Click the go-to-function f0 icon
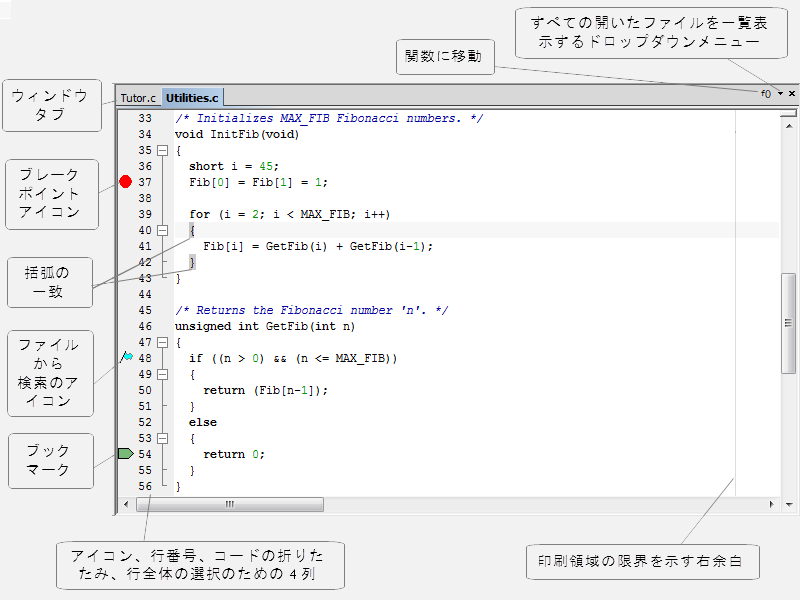 [765, 92]
